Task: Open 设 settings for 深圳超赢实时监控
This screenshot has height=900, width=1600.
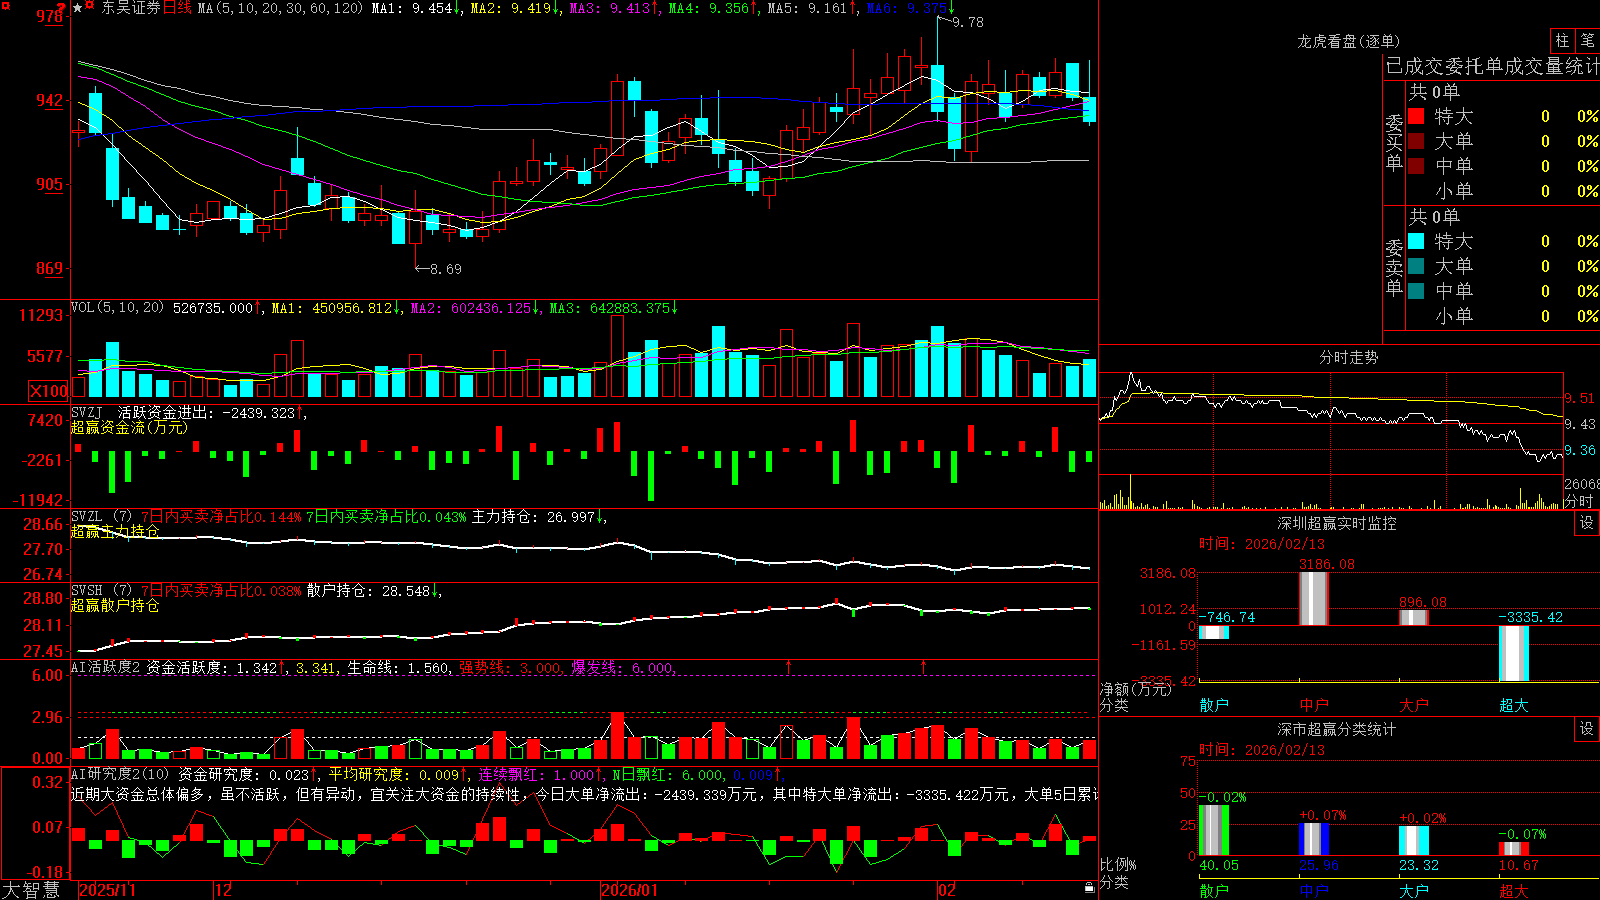Action: (x=1587, y=523)
